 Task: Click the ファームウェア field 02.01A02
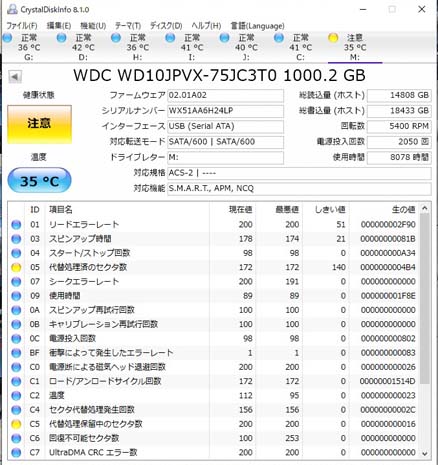[225, 95]
